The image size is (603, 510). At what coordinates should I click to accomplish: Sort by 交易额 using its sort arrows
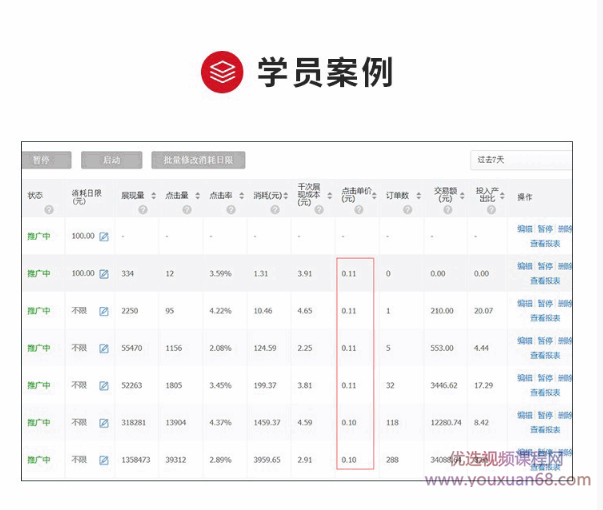462,196
